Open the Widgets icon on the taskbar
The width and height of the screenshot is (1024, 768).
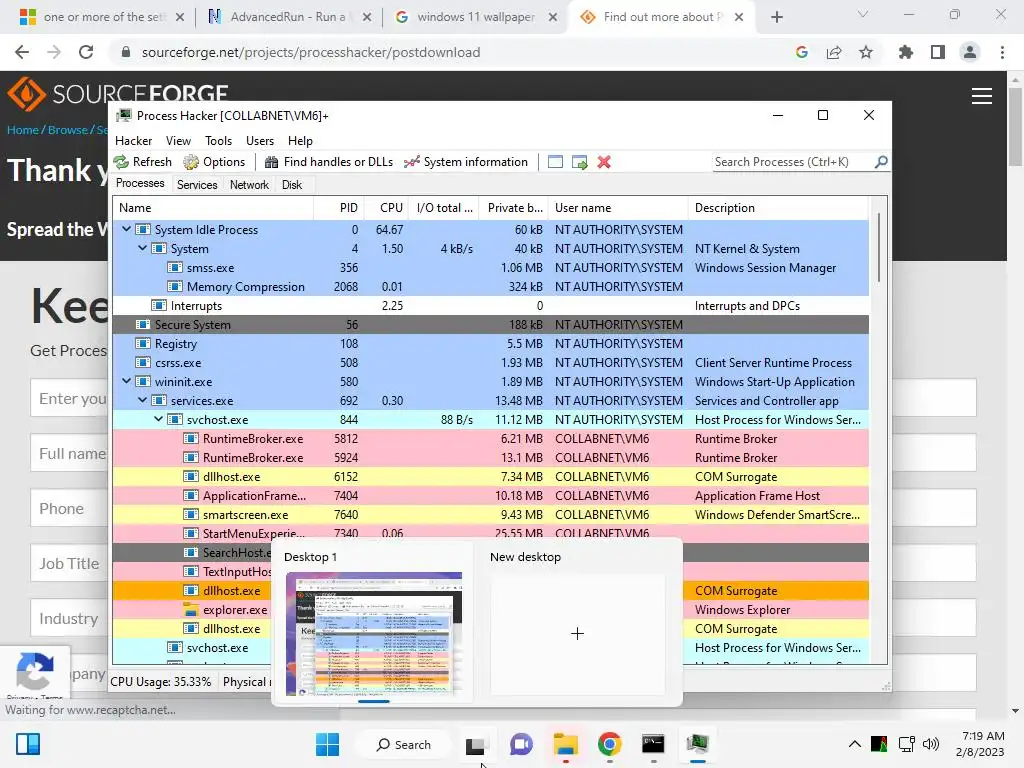click(28, 744)
